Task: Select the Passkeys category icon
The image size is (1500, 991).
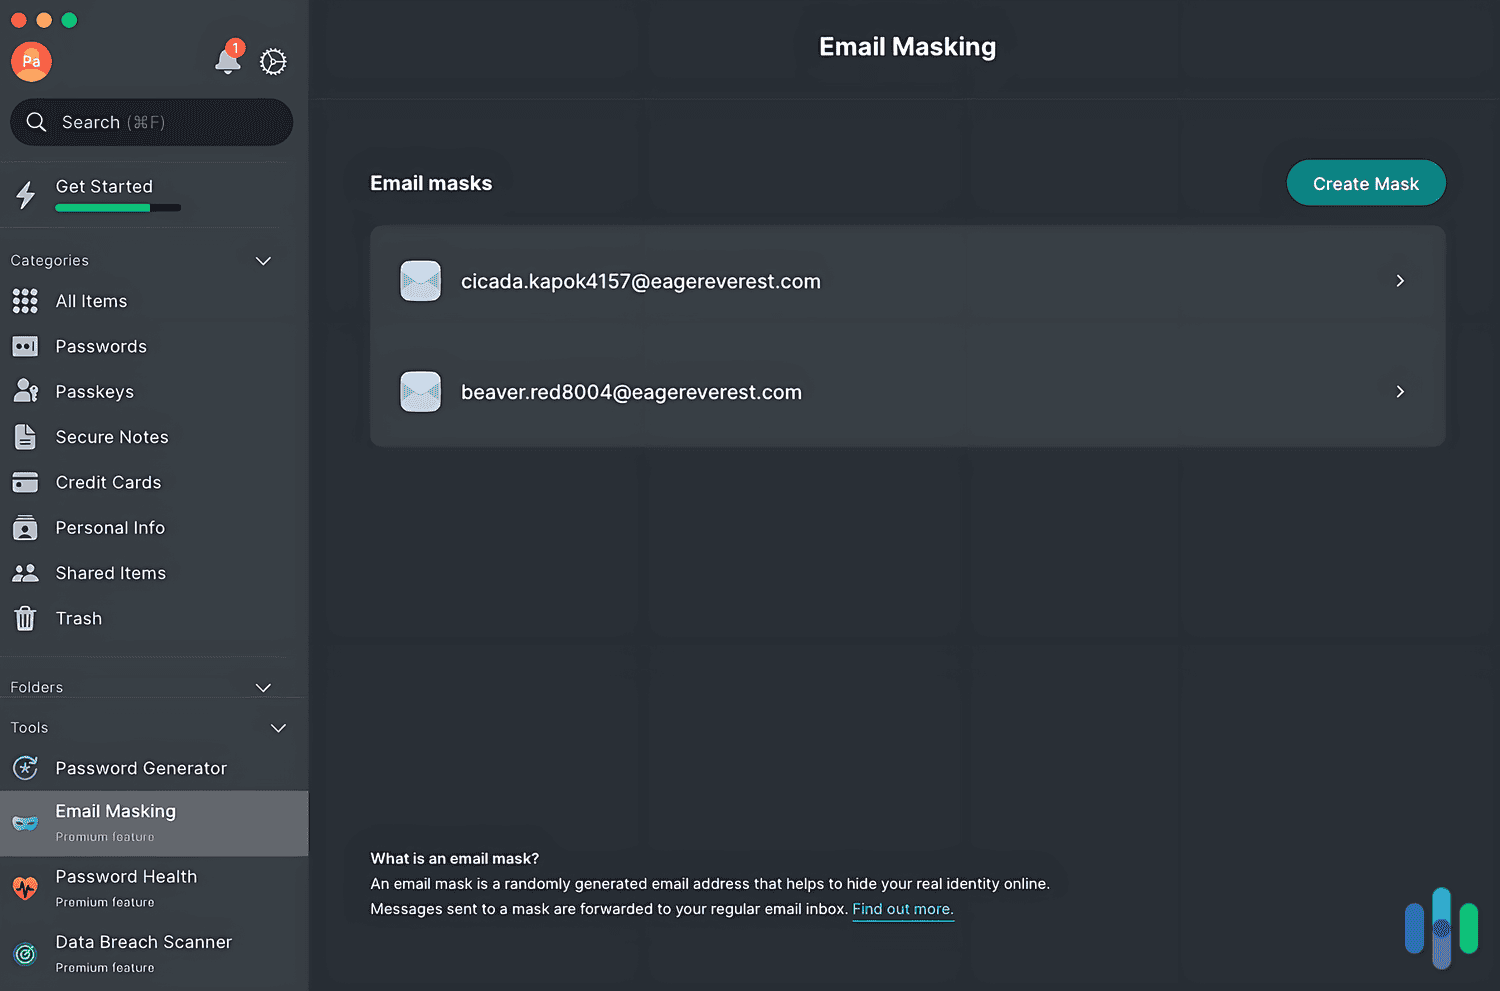Action: 25,391
